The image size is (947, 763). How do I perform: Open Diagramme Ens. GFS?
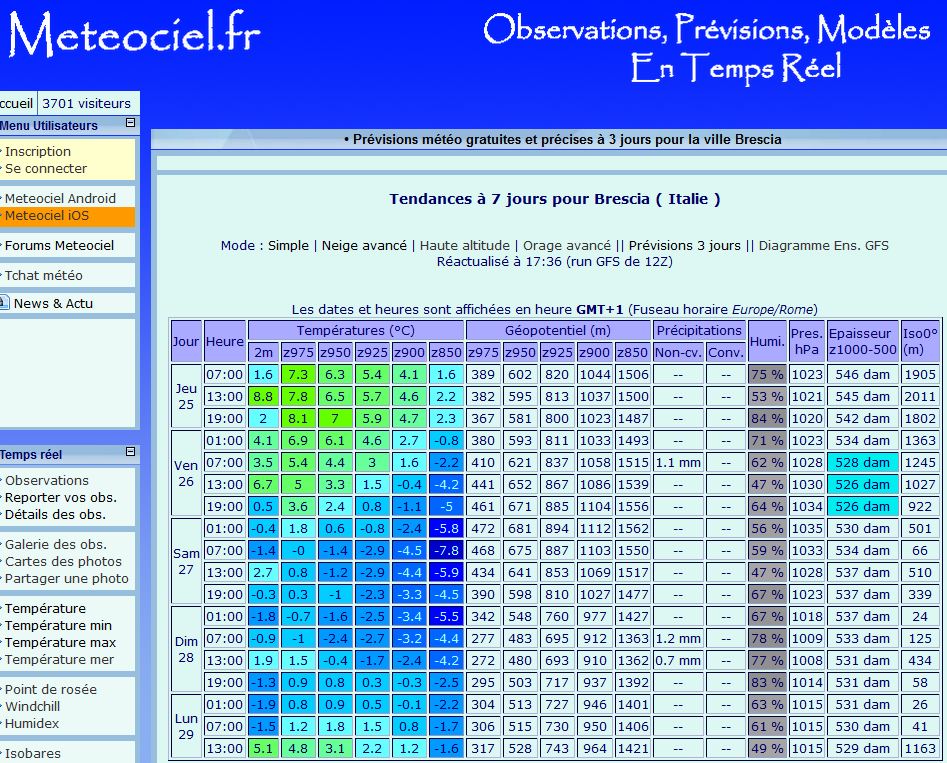(824, 245)
